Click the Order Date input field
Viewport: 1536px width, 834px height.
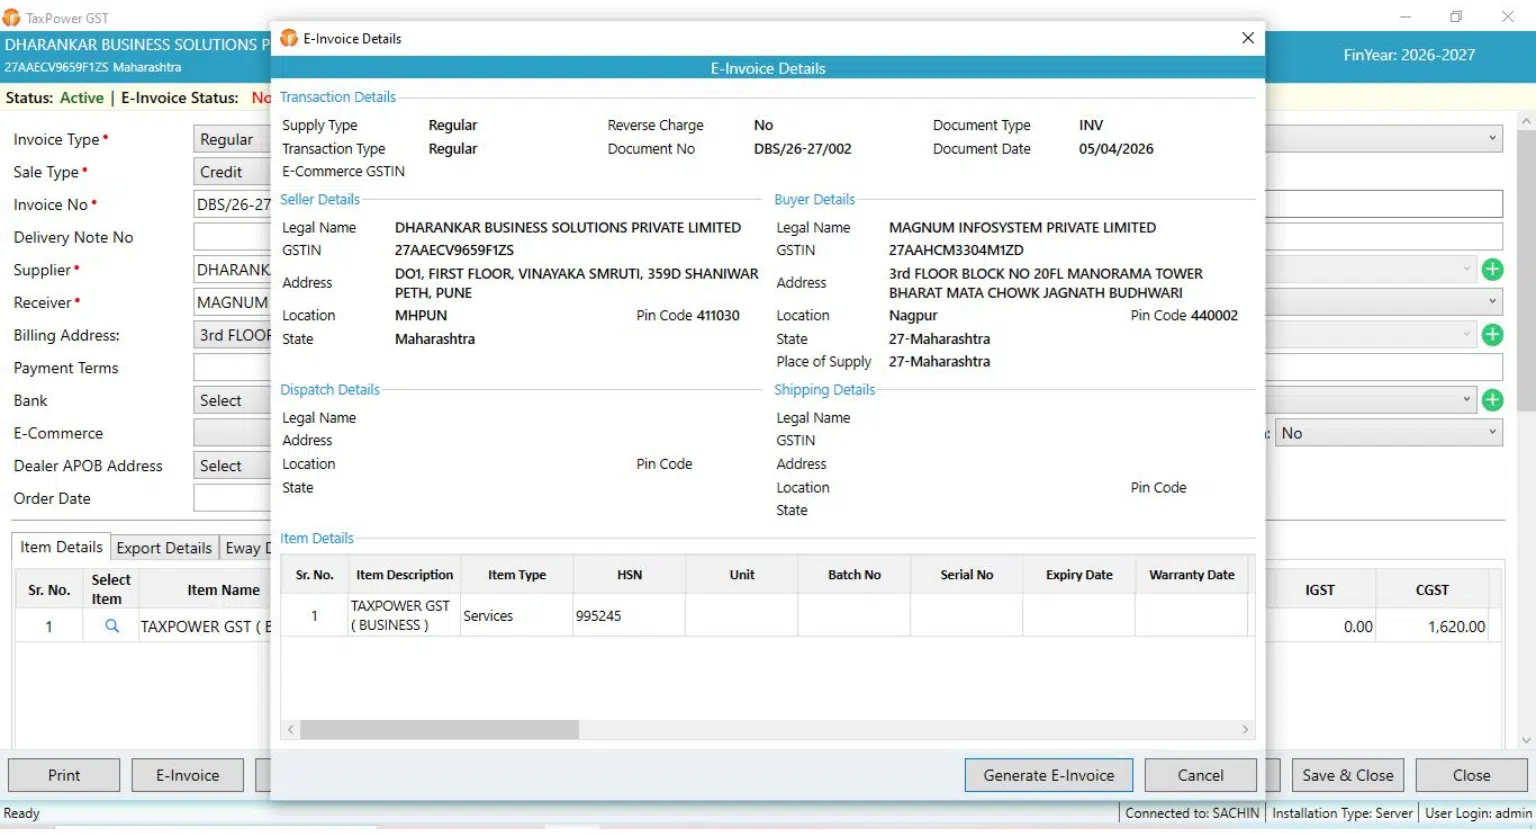point(232,498)
